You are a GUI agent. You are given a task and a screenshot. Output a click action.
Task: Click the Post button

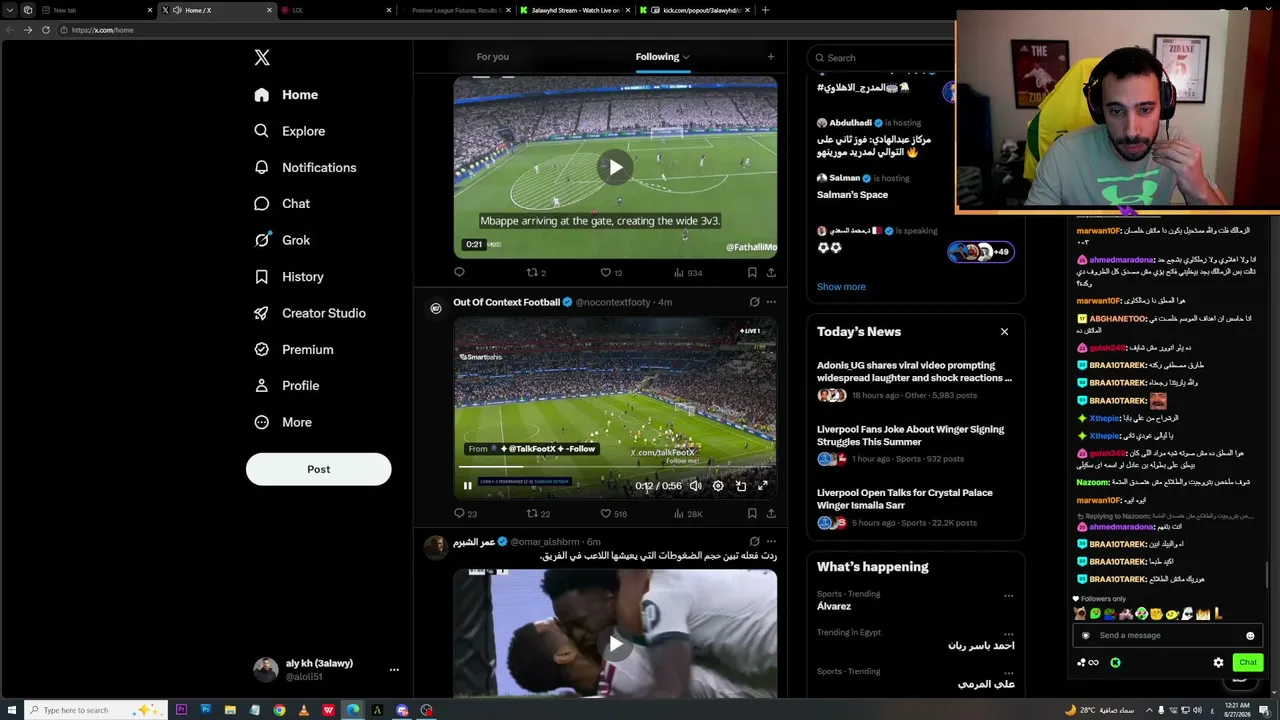click(319, 469)
